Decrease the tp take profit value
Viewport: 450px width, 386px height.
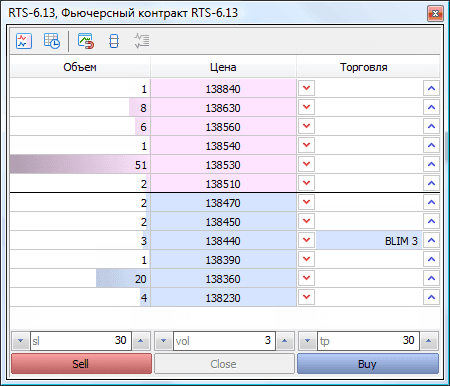[x=307, y=341]
